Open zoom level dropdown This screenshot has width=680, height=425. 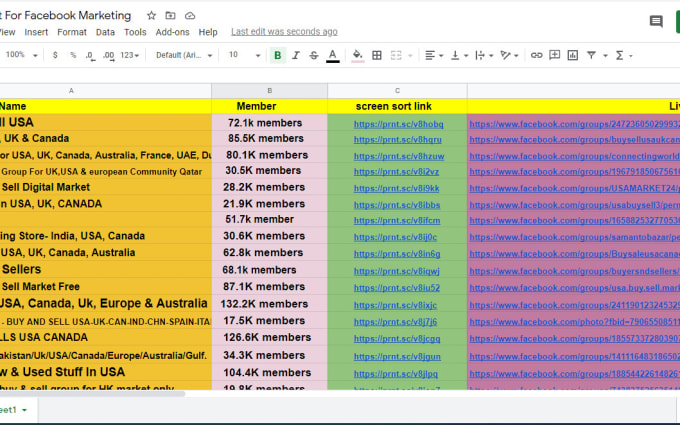coord(22,55)
